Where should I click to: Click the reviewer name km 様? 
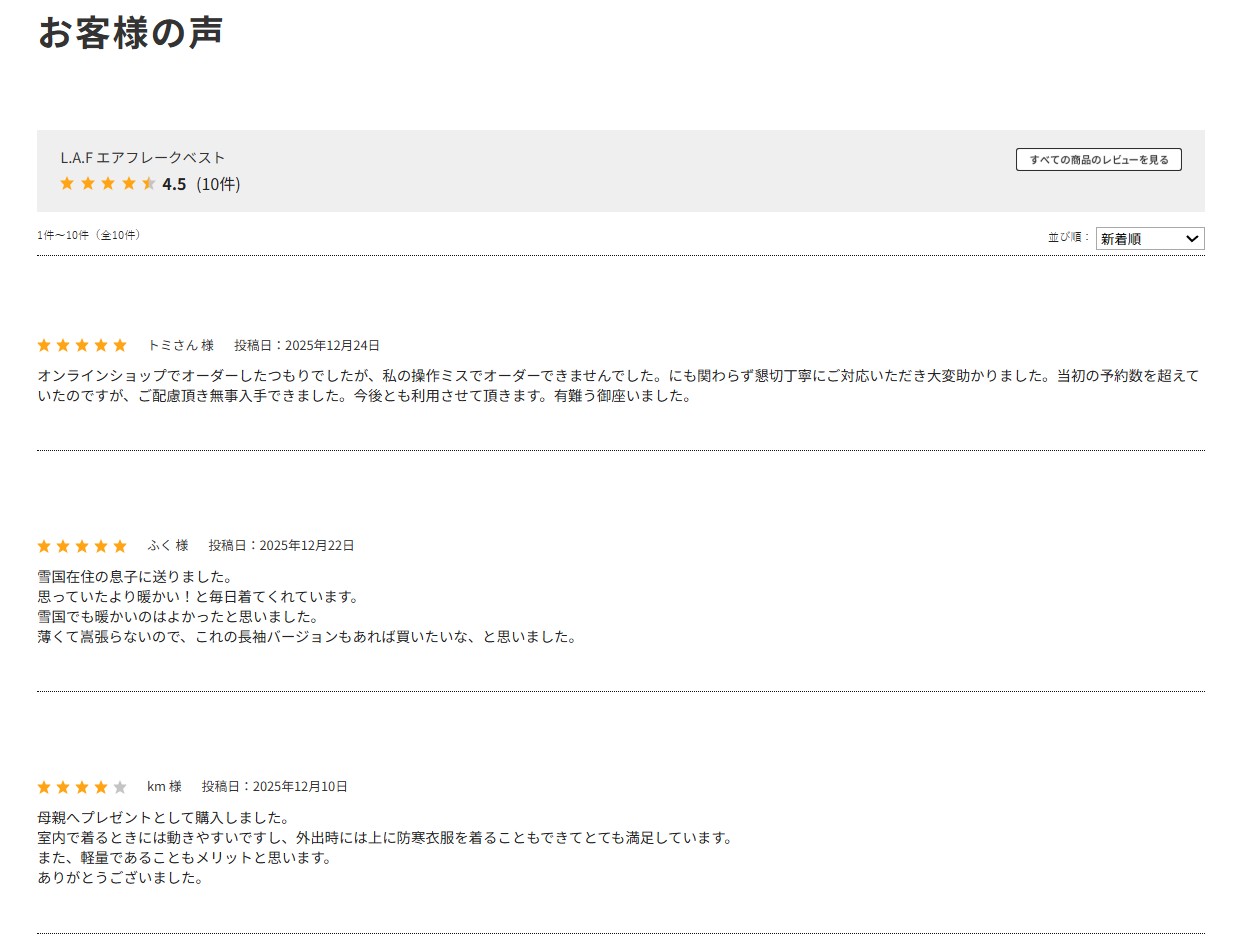[164, 787]
